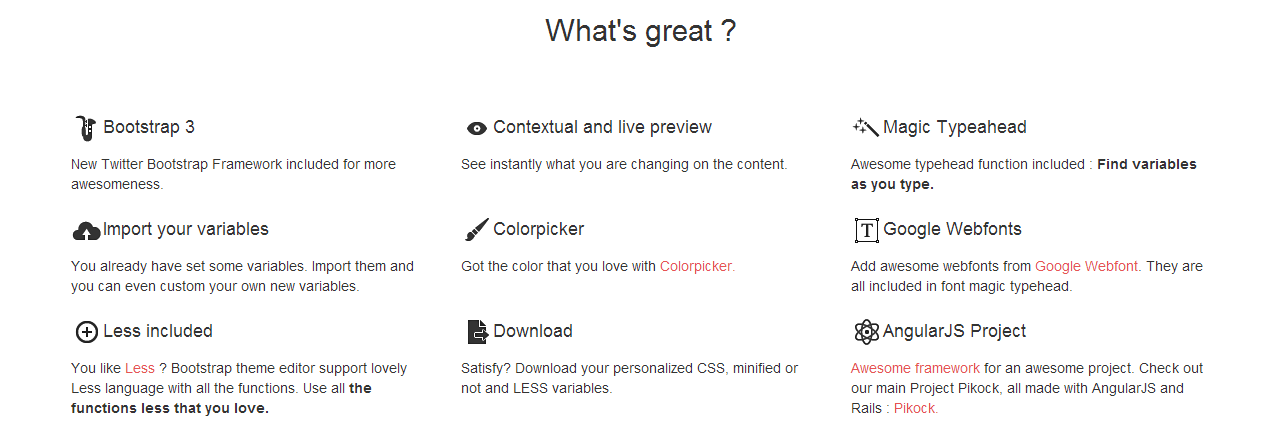The height and width of the screenshot is (447, 1273).
Task: Open the red Colorpicker link
Action: pyautogui.click(x=697, y=266)
